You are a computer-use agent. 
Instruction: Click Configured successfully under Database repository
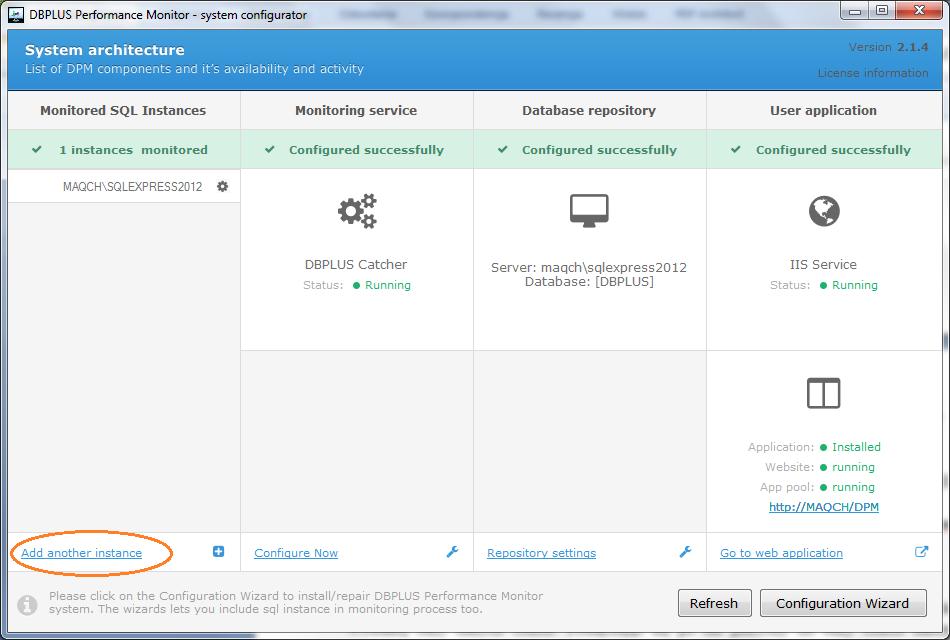coord(599,150)
